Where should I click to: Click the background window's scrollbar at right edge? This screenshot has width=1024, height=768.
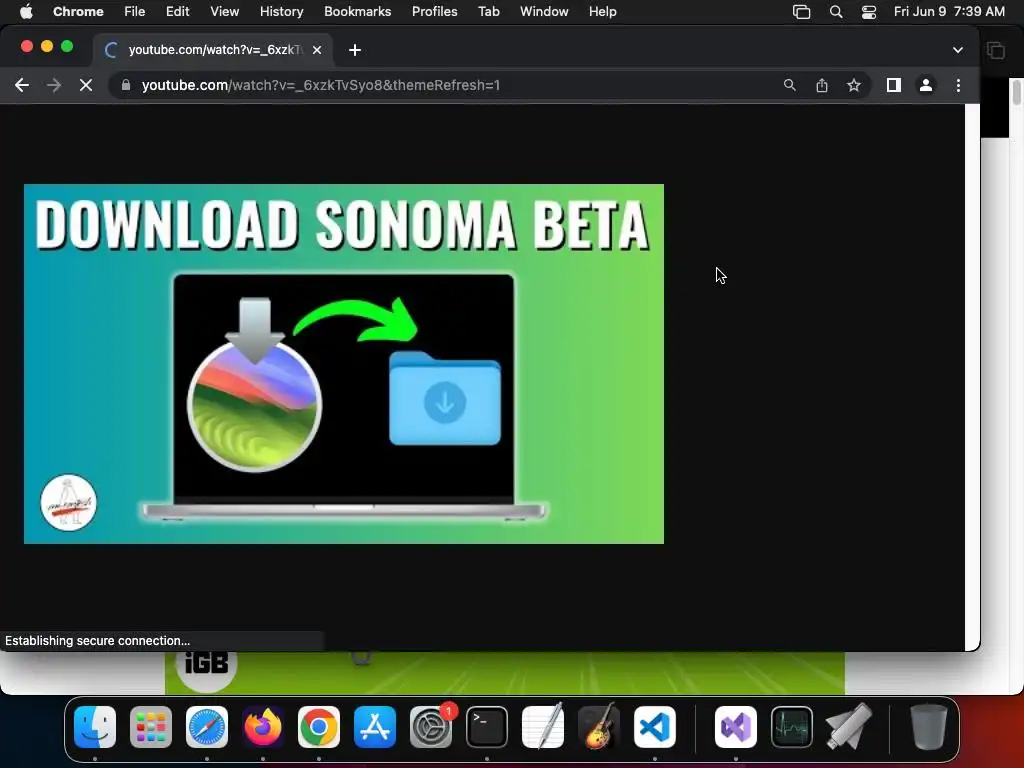point(1017,91)
